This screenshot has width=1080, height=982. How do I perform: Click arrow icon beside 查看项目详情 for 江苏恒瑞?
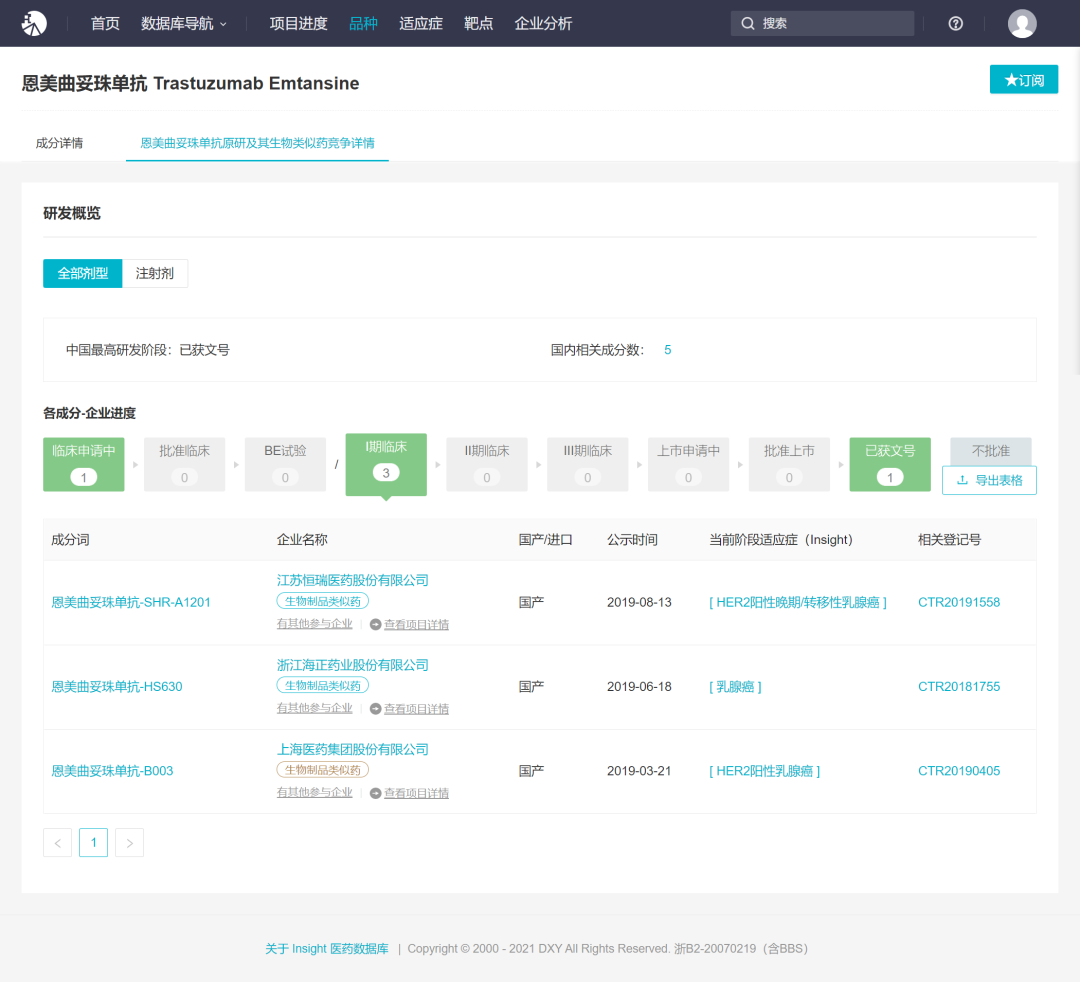click(375, 625)
